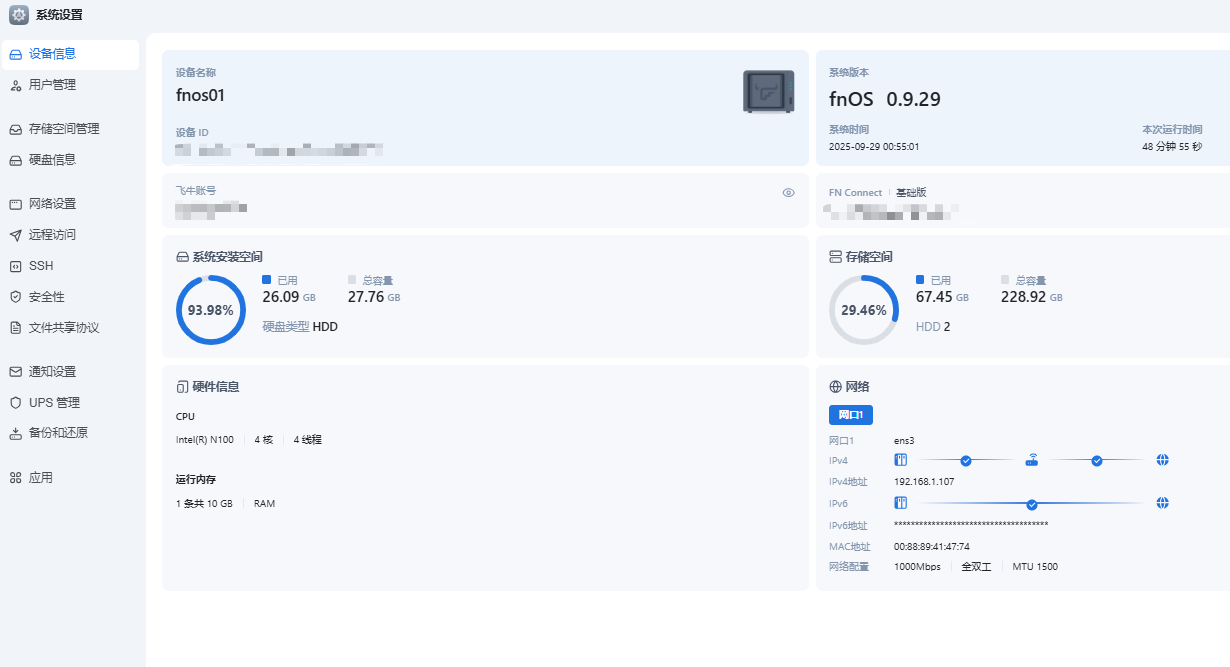Viewport: 1230px width, 667px height.
Task: Click the blue 已用 swatch under 系统安装空间
Action: point(267,280)
